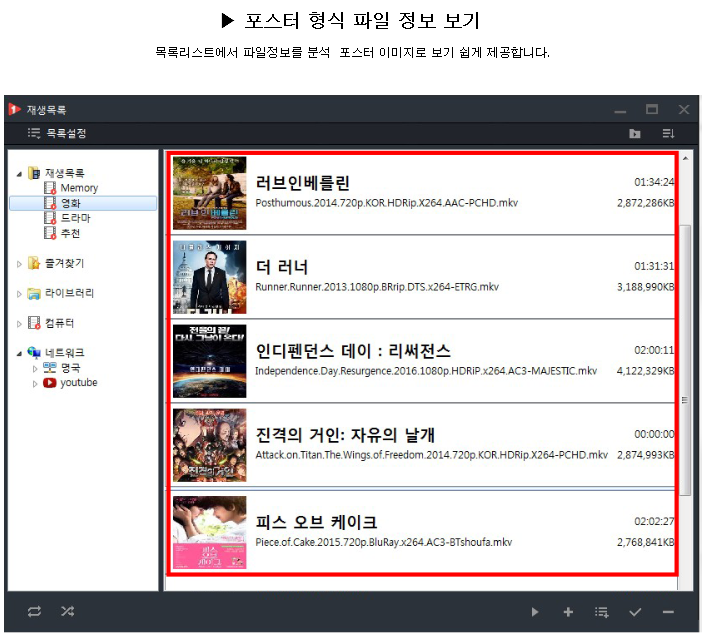Expand the 라이브러리 node
This screenshot has width=704, height=640.
(x=19, y=294)
